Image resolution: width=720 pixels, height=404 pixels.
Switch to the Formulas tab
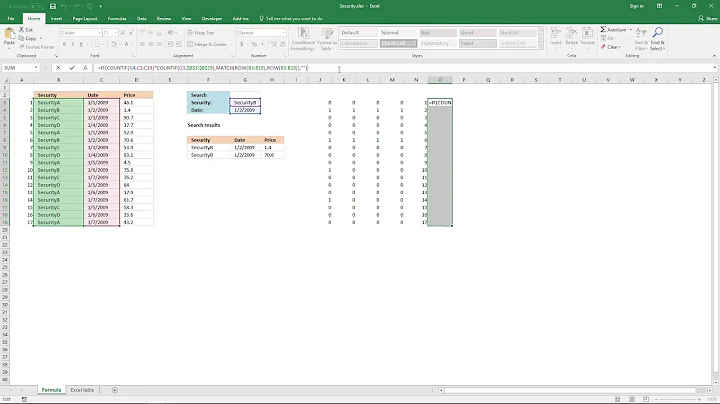(x=117, y=19)
